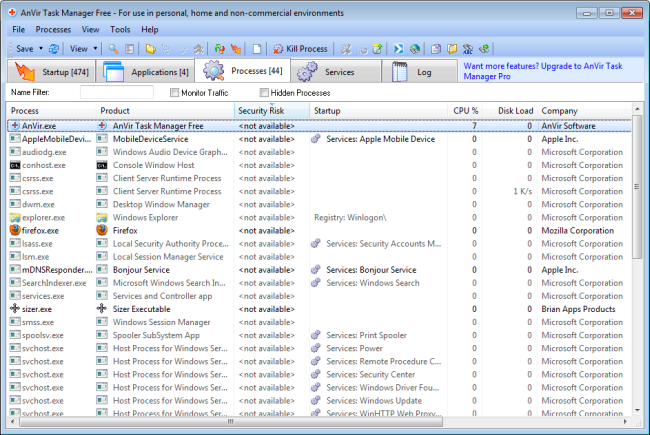Open the File menu
650x435 pixels.
coord(19,29)
